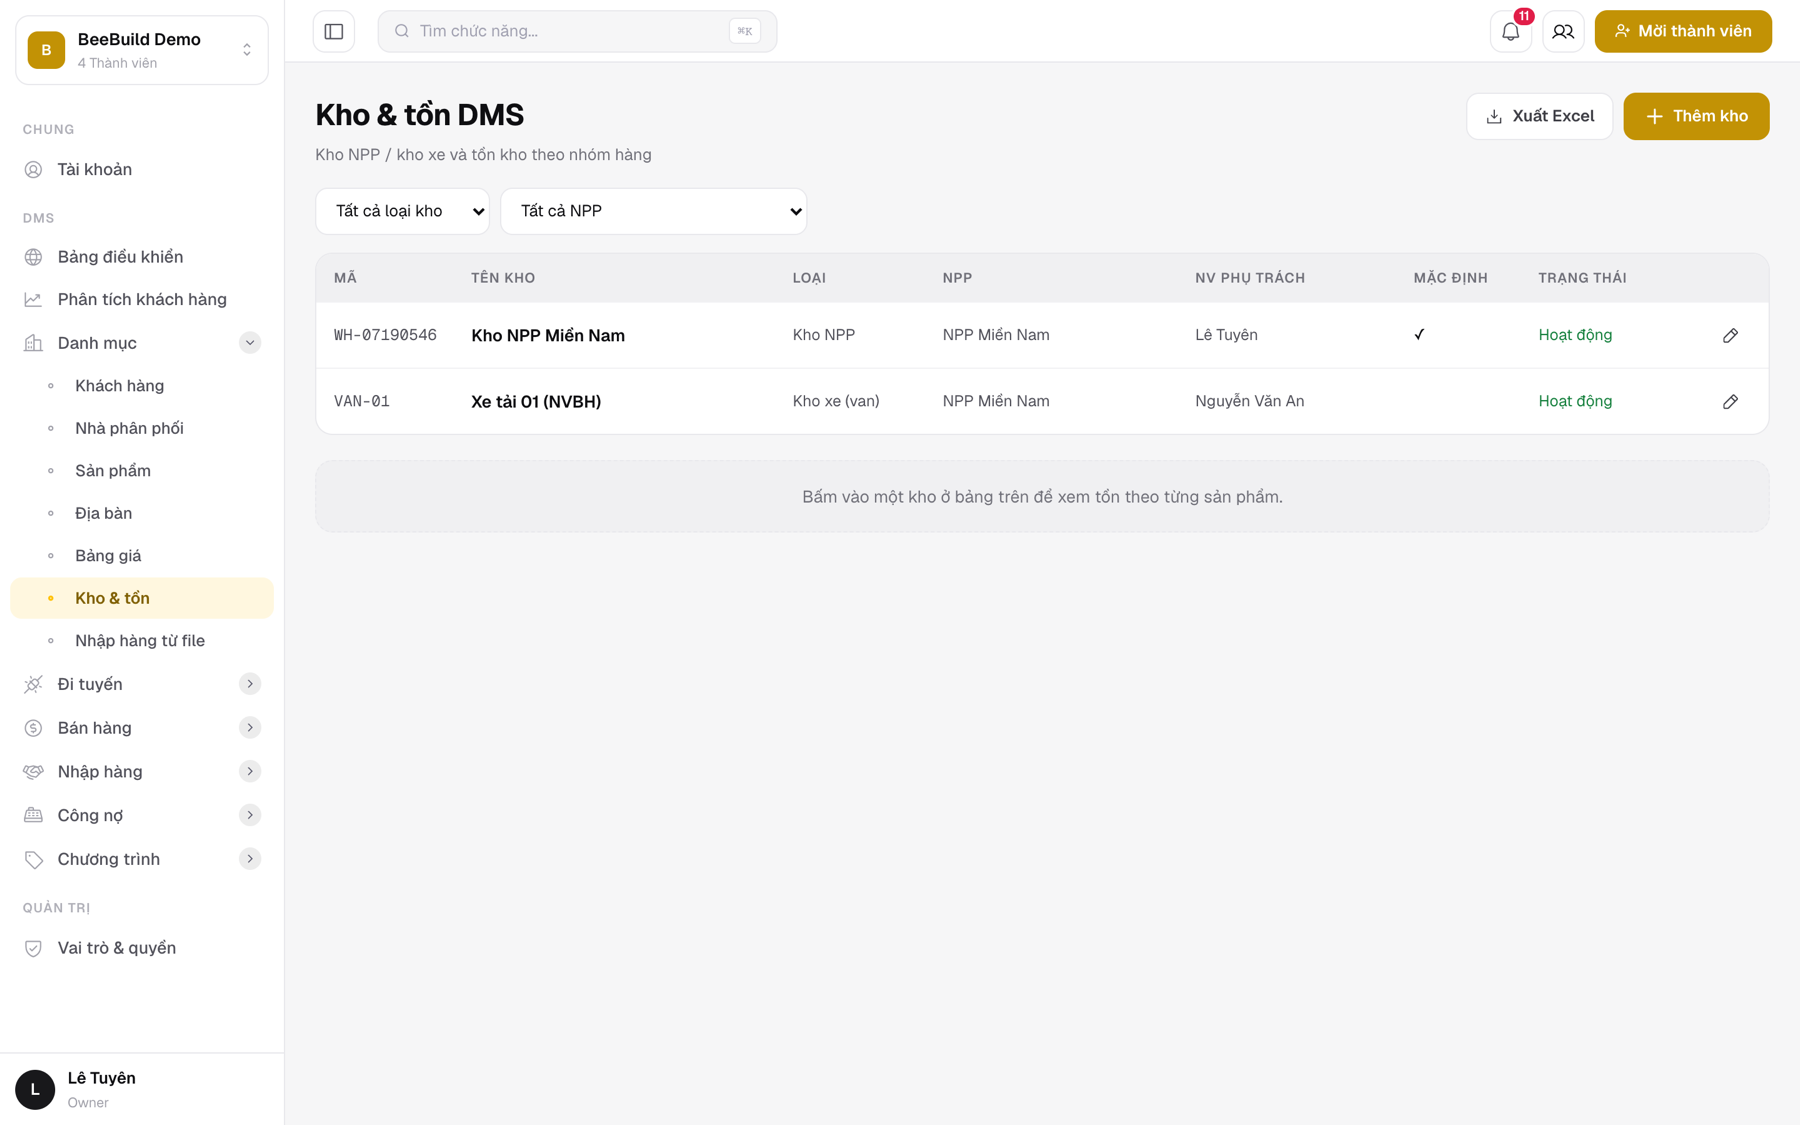Edit Kho NPP Miền Nam with pencil icon
Image resolution: width=1800 pixels, height=1125 pixels.
1730,335
